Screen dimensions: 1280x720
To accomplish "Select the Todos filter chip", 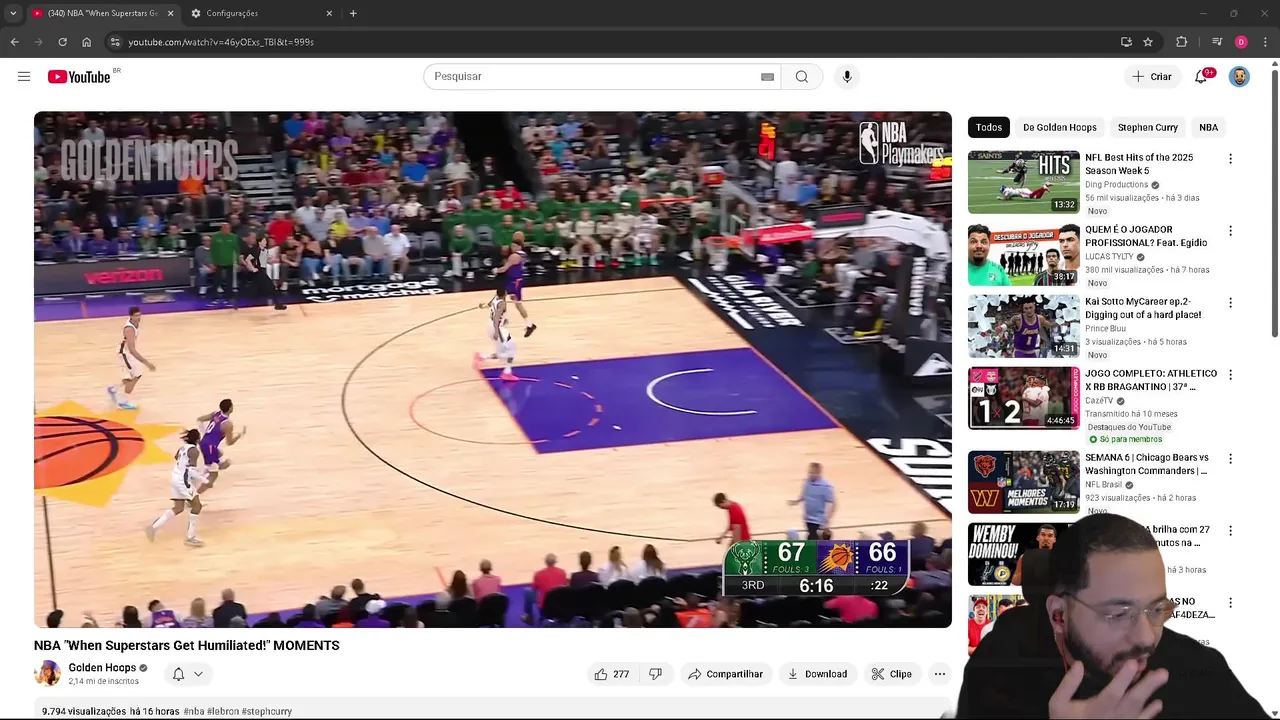I will pyautogui.click(x=989, y=127).
